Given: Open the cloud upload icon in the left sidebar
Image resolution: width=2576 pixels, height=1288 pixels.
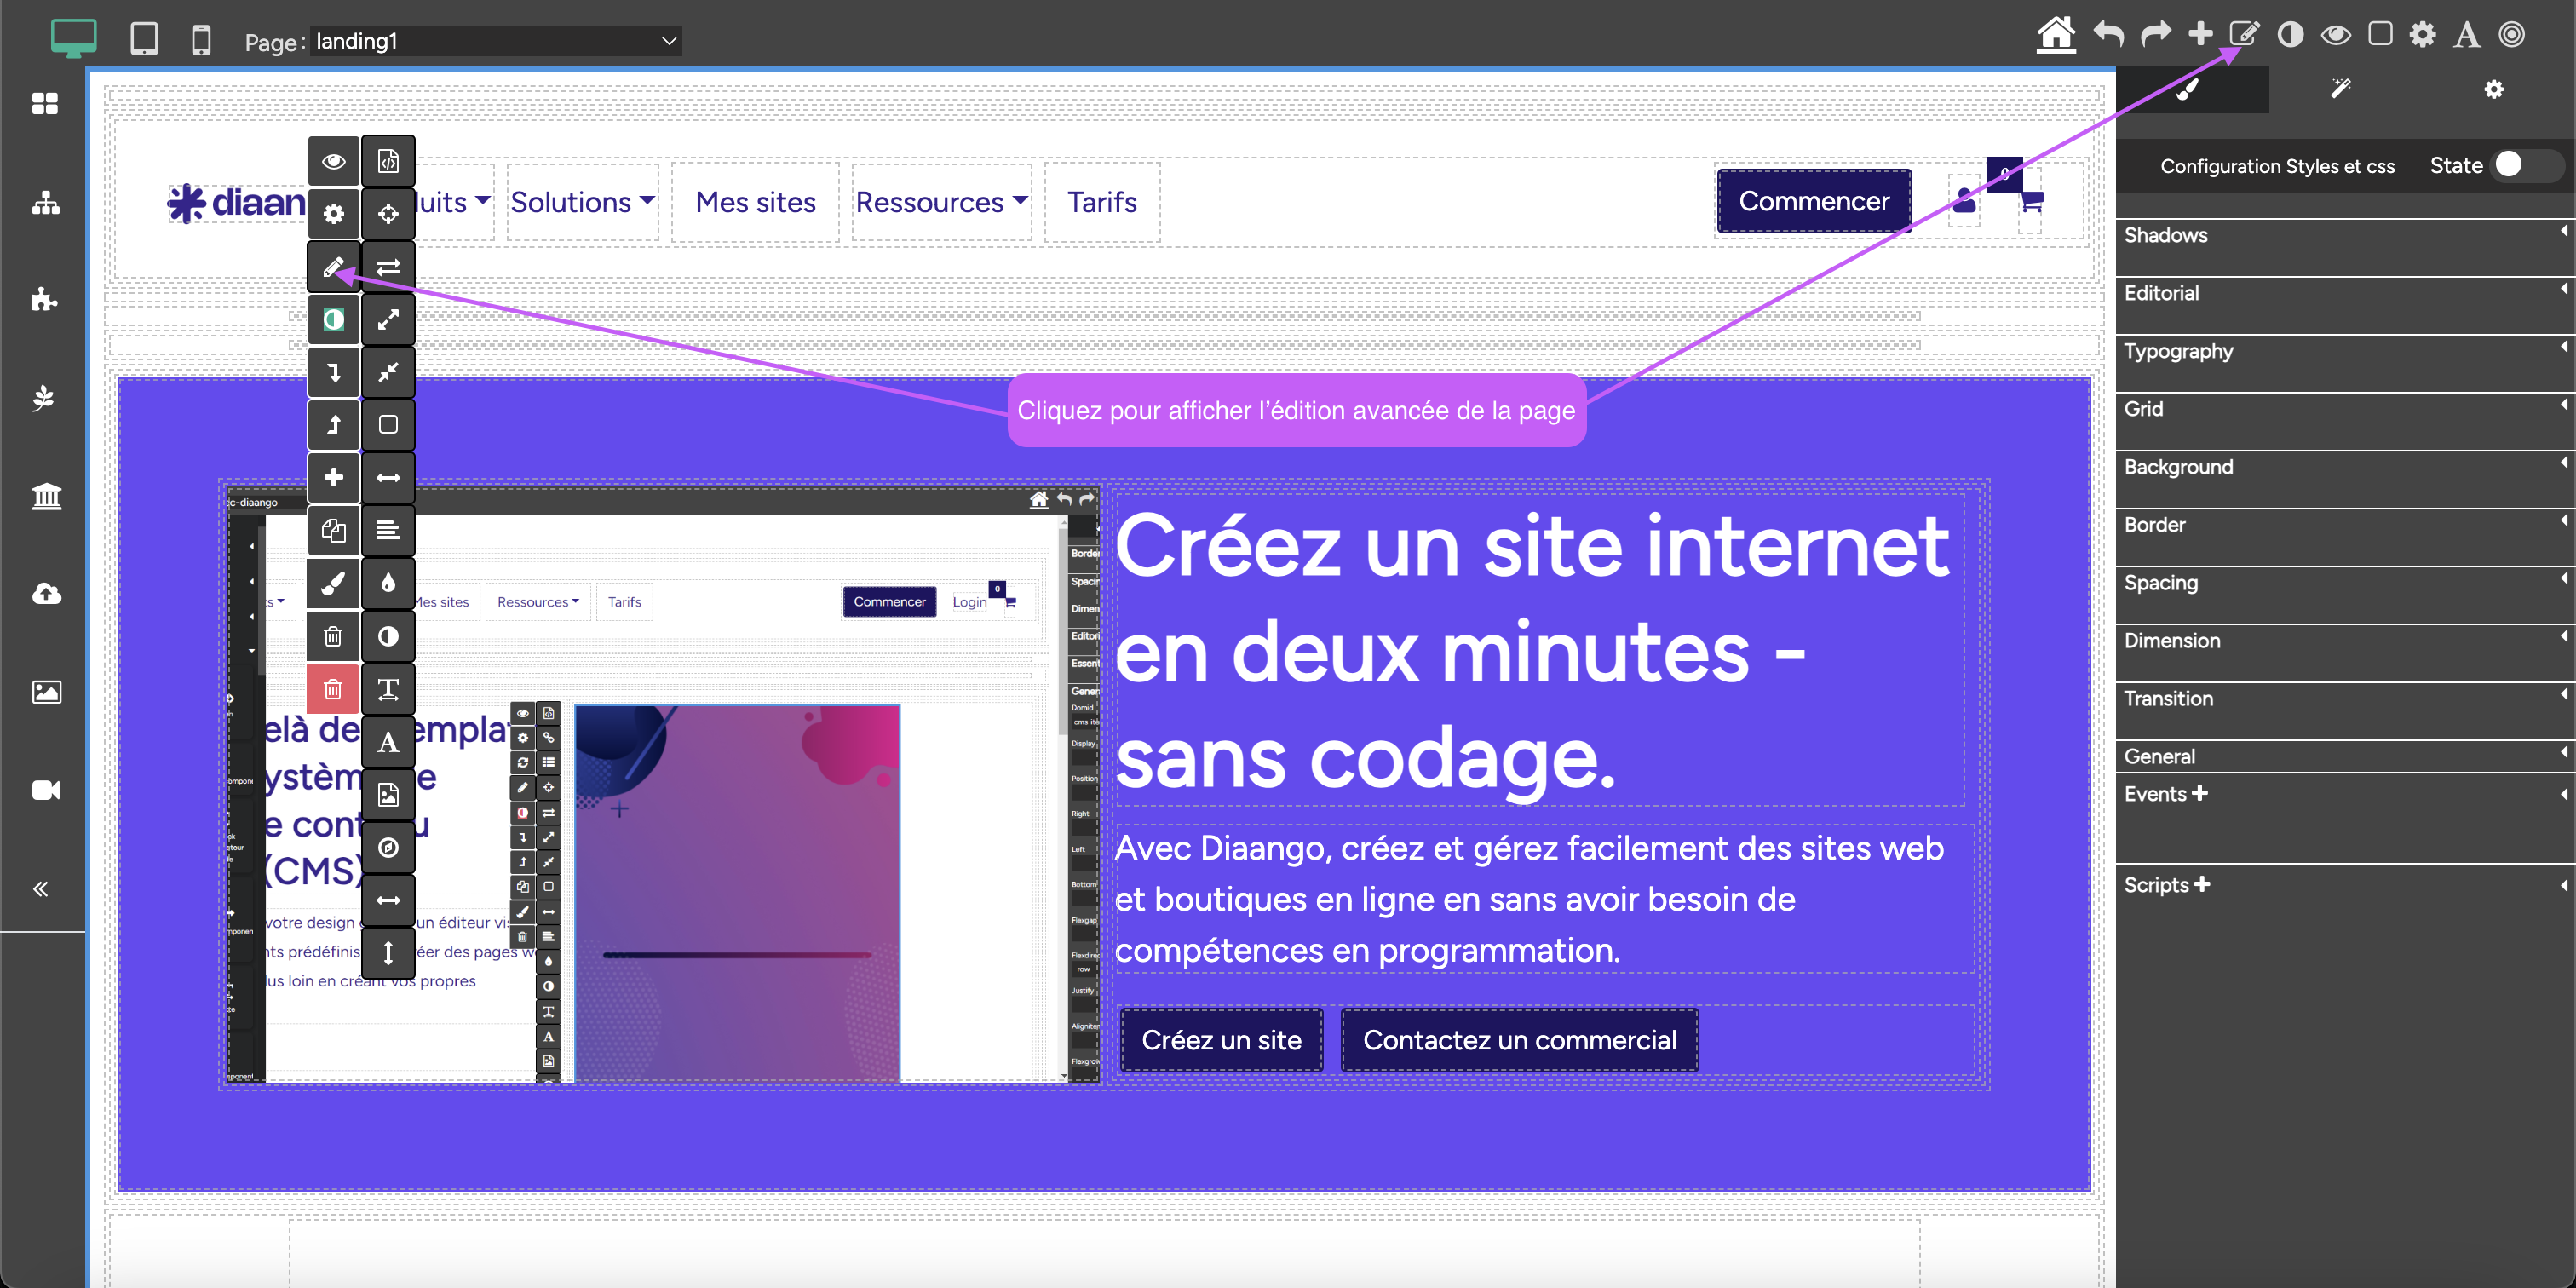Looking at the screenshot, I should coord(46,594).
